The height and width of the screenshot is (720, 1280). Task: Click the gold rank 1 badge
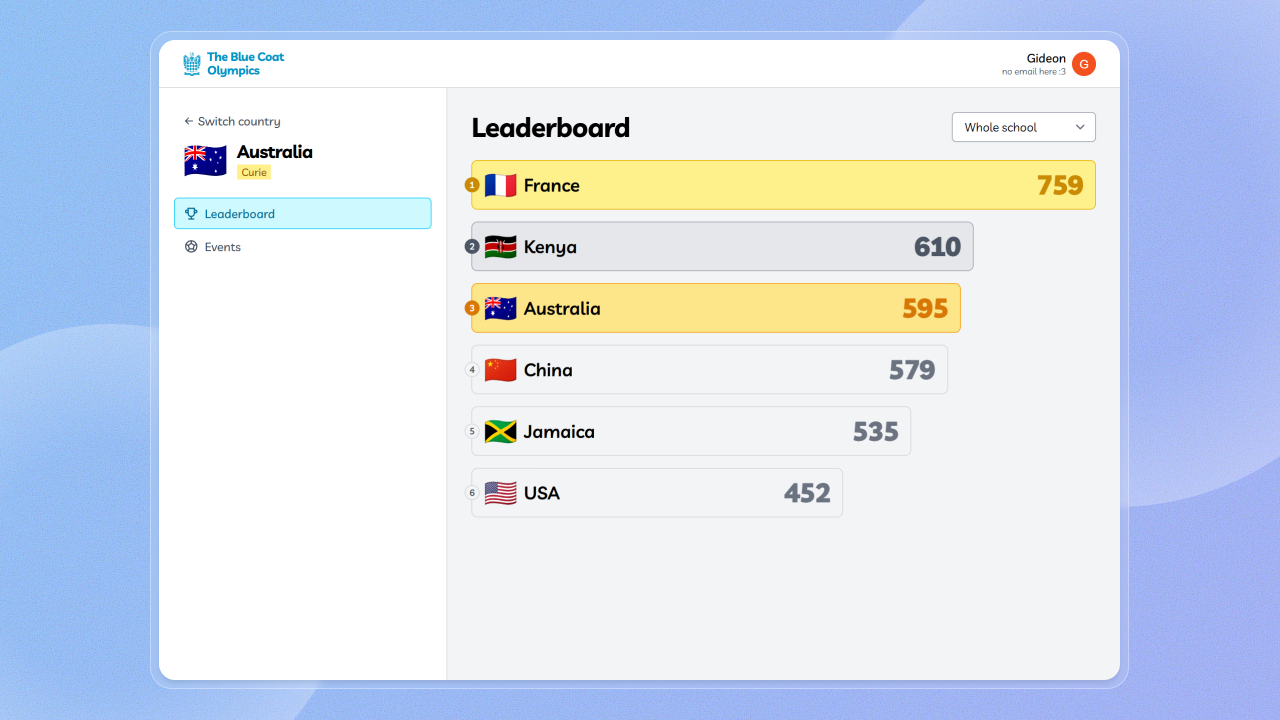(472, 185)
